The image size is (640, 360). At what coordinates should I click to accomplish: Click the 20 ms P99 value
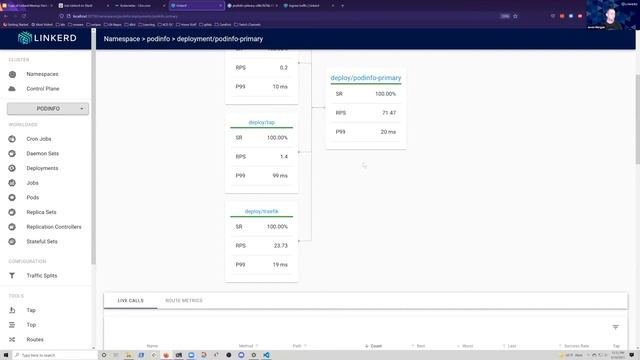pos(388,132)
